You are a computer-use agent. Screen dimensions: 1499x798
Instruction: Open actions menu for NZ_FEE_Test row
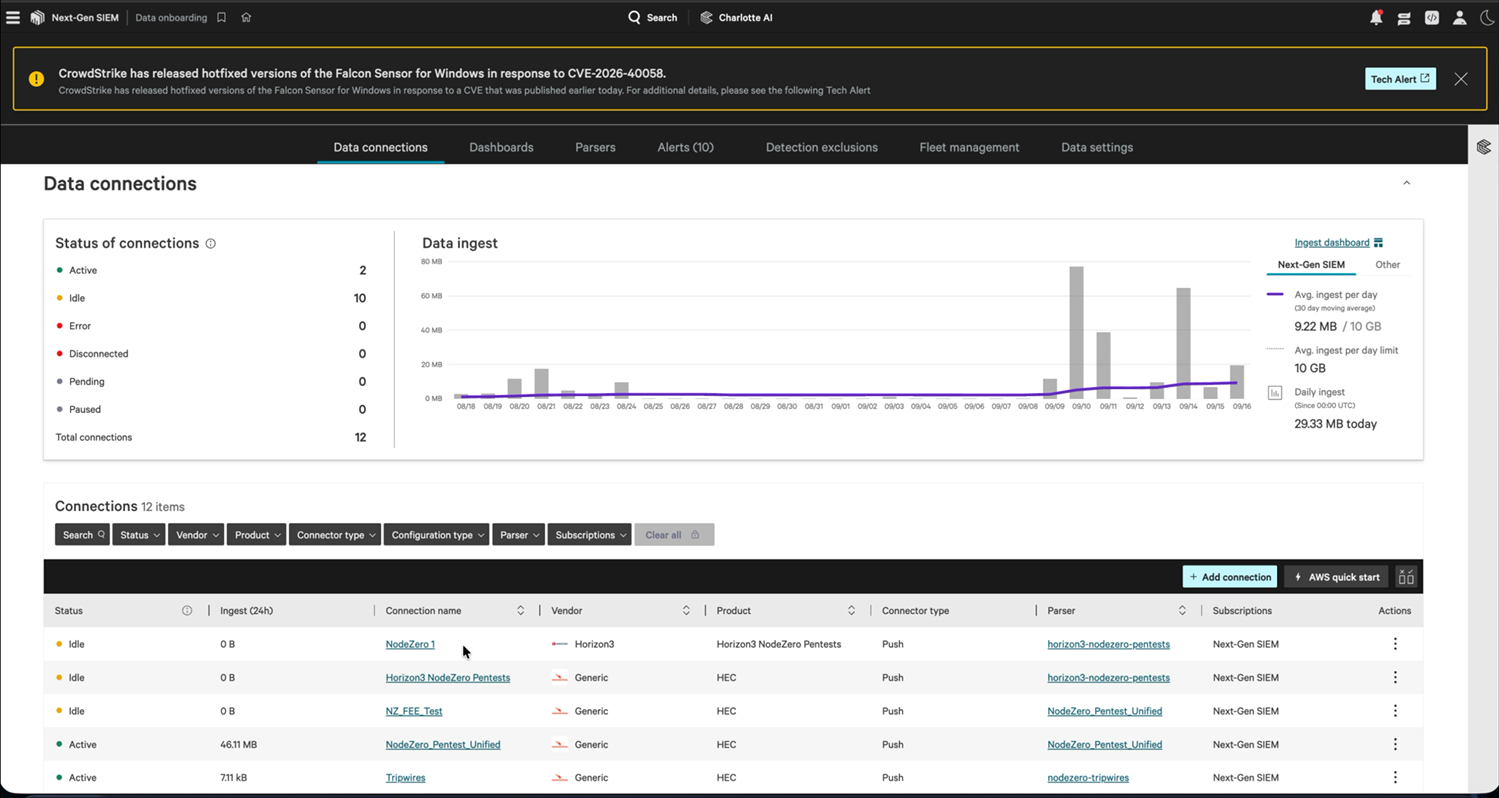(x=1395, y=711)
